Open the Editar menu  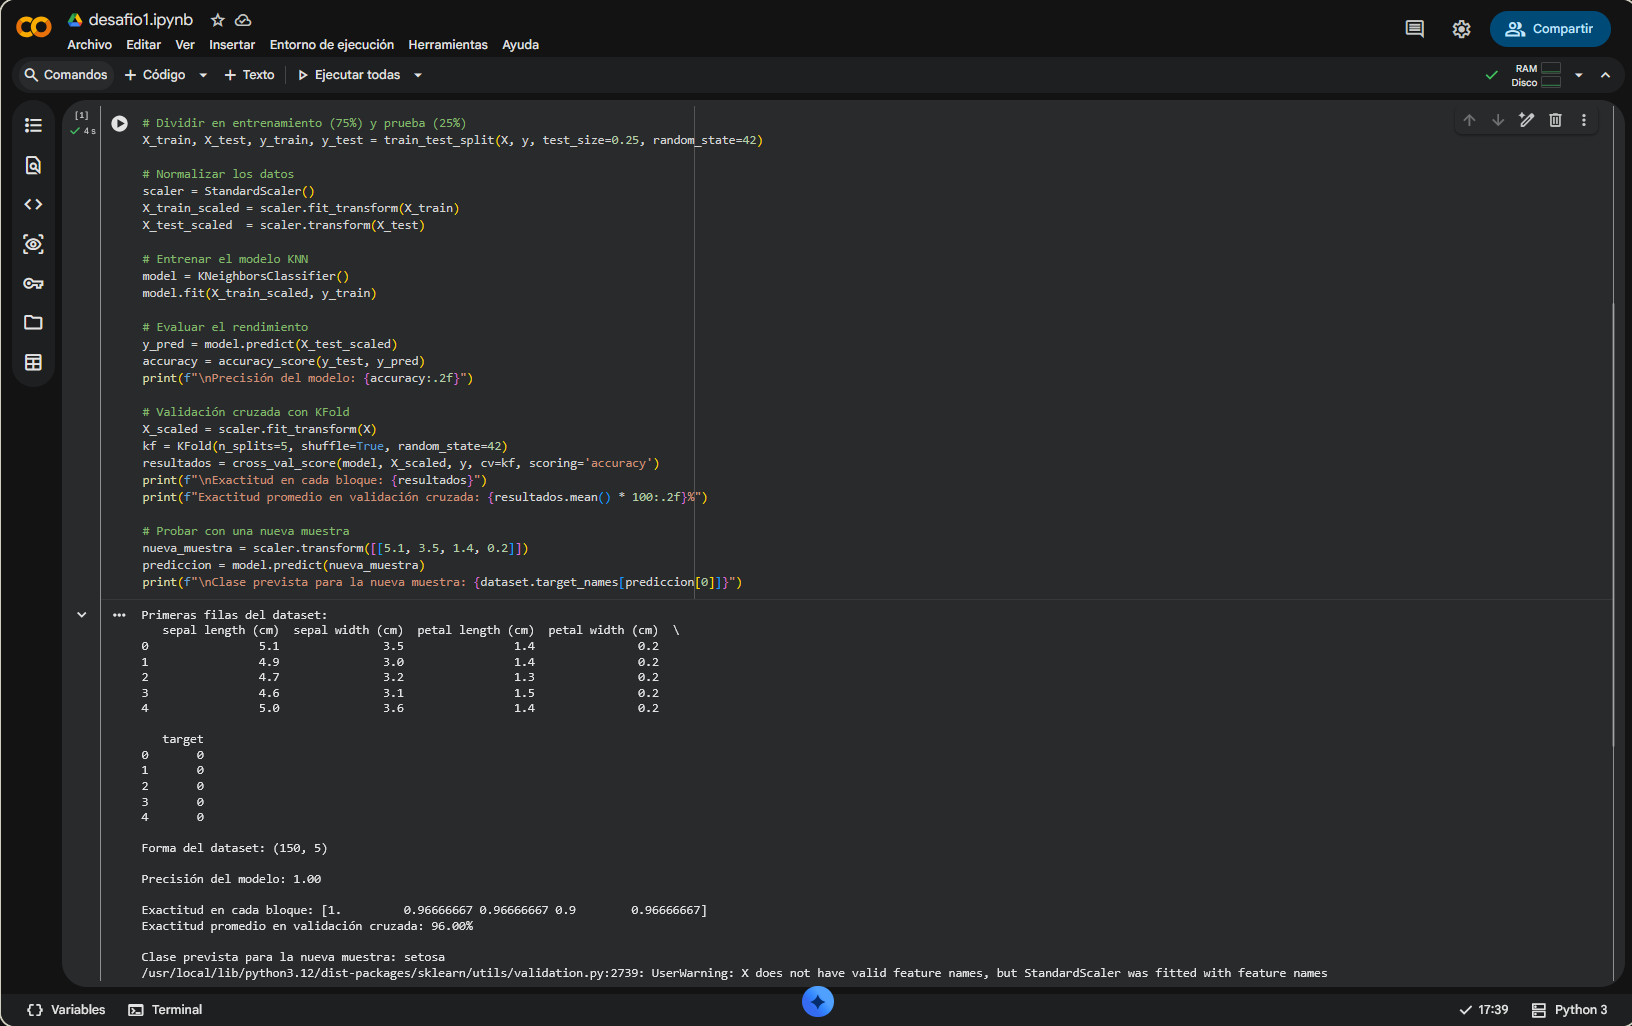[143, 45]
